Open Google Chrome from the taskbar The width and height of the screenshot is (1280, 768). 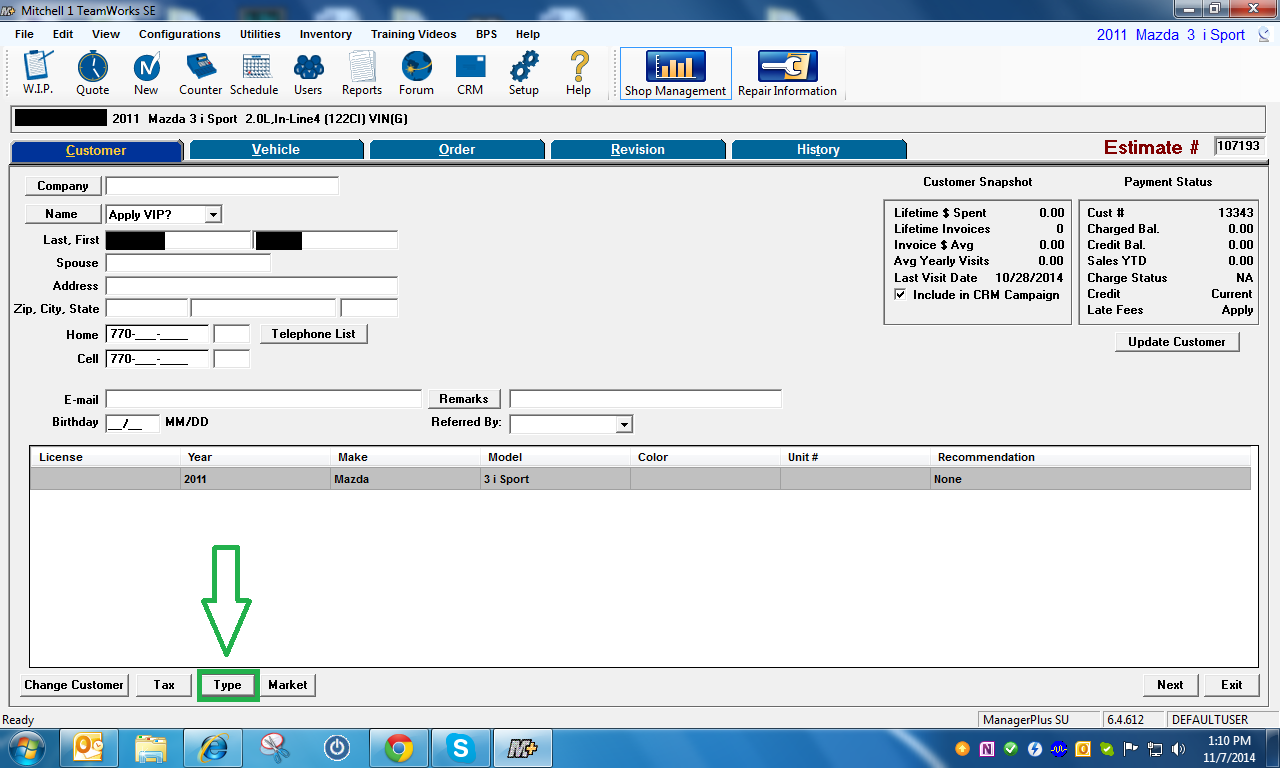click(x=399, y=748)
